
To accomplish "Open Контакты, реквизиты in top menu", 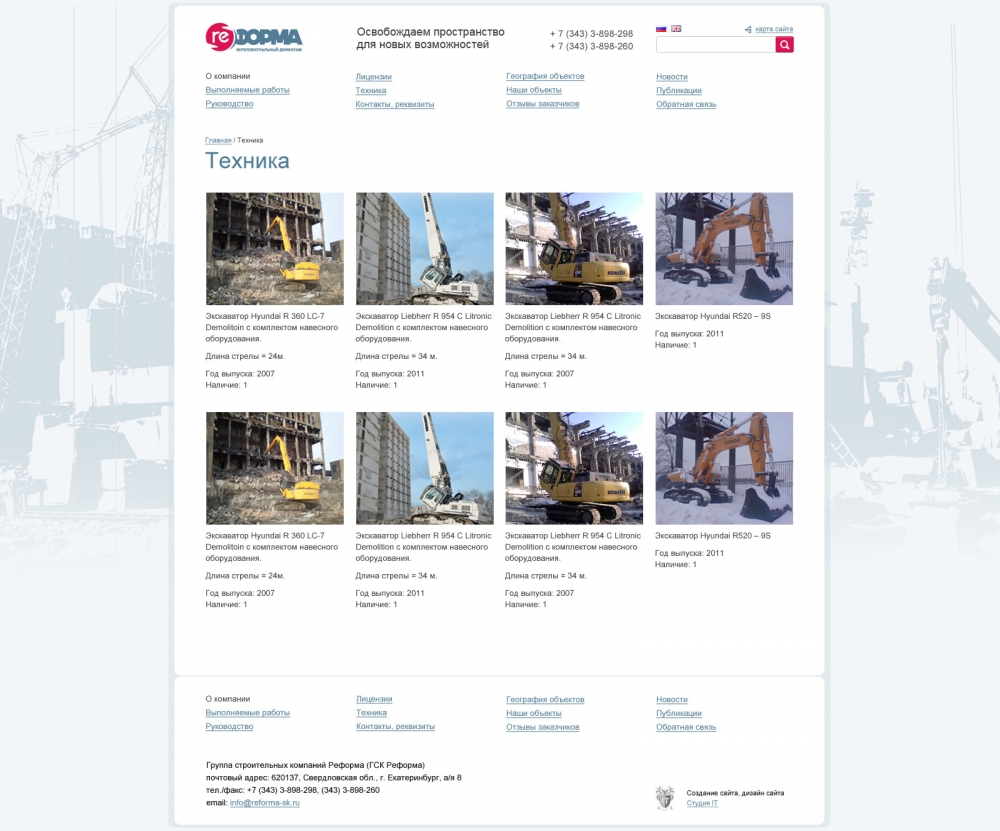I will click(x=395, y=104).
